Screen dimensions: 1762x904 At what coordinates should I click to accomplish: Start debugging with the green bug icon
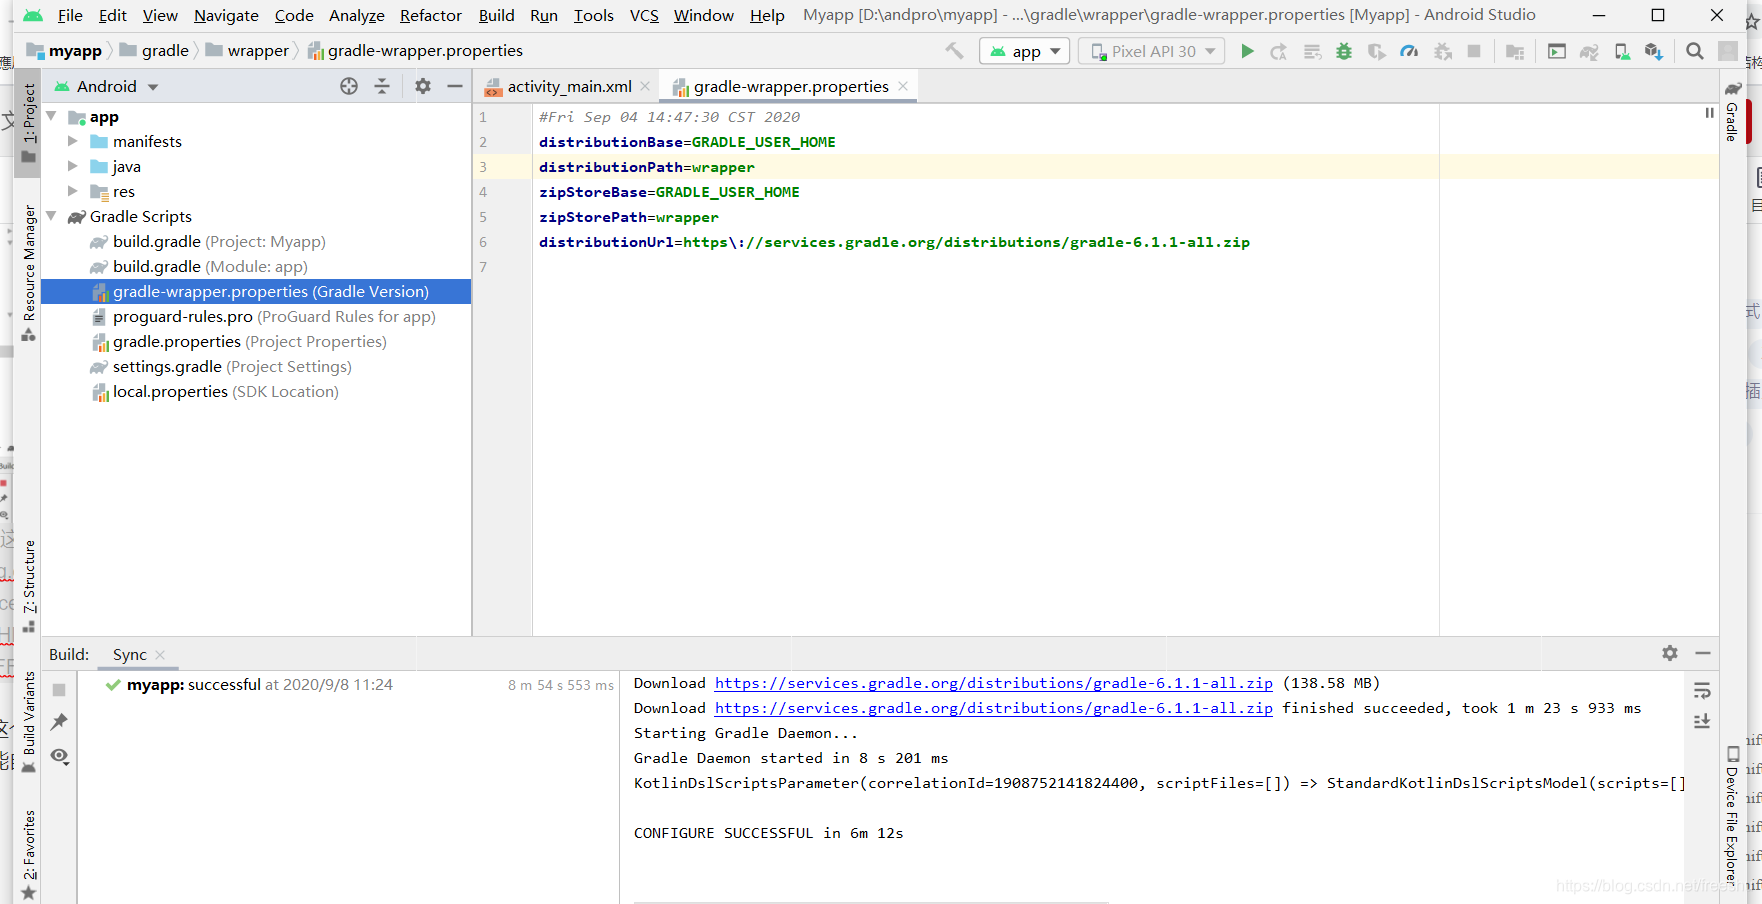[1344, 51]
